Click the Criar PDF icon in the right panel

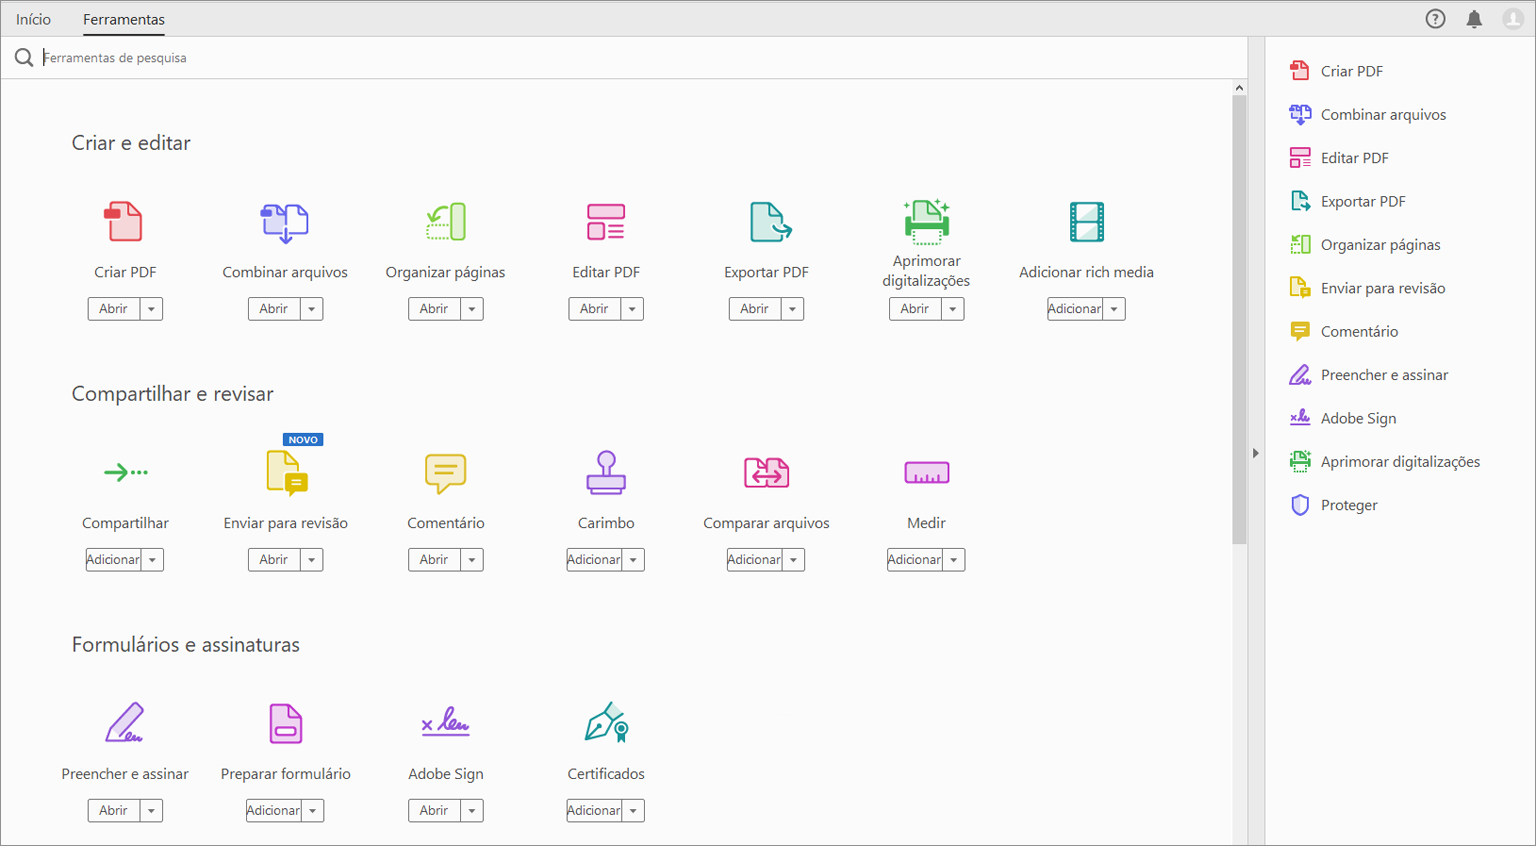[x=1300, y=71]
